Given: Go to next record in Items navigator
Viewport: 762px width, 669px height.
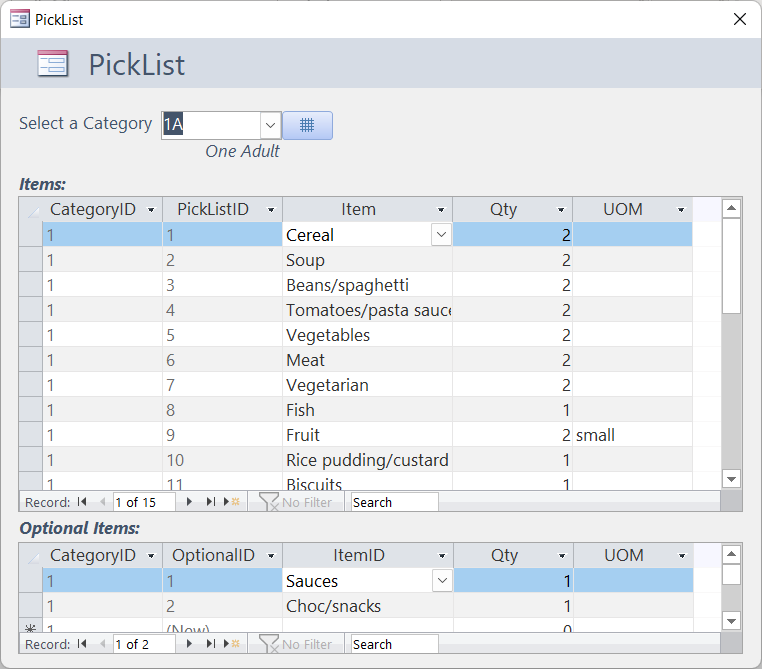Looking at the screenshot, I should pos(190,502).
